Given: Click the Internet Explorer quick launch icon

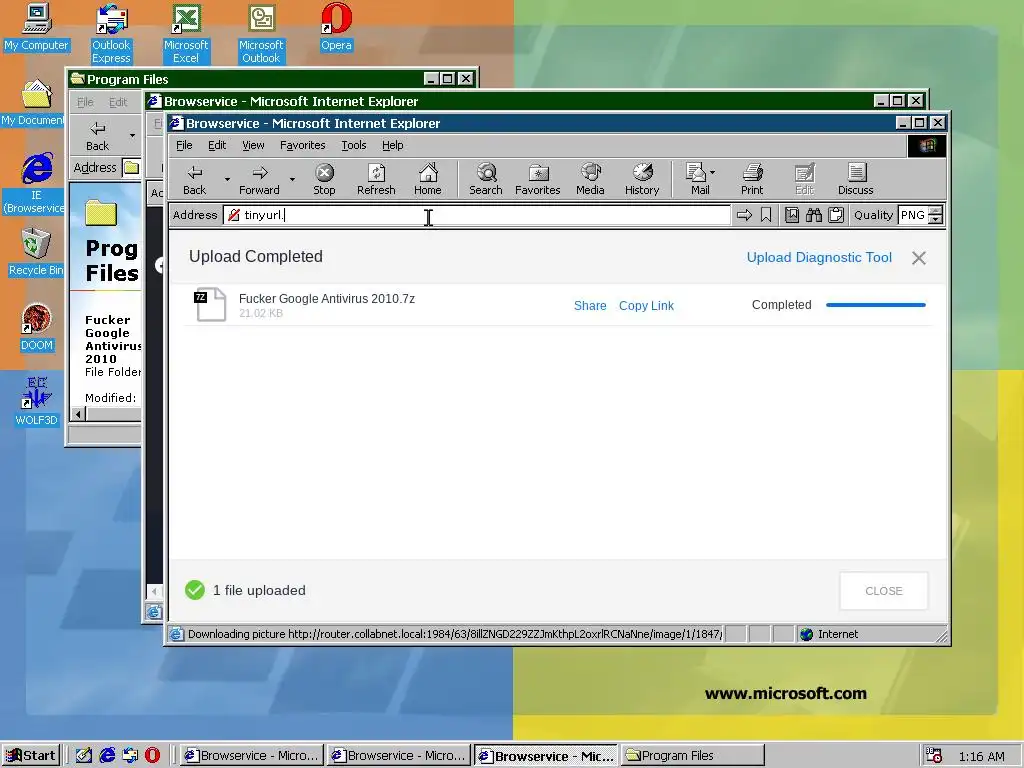Looking at the screenshot, I should 107,755.
